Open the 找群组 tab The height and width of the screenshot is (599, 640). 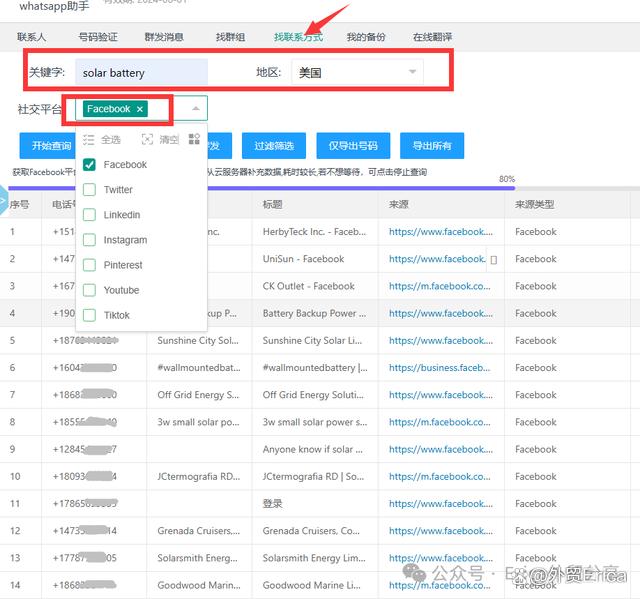click(231, 37)
